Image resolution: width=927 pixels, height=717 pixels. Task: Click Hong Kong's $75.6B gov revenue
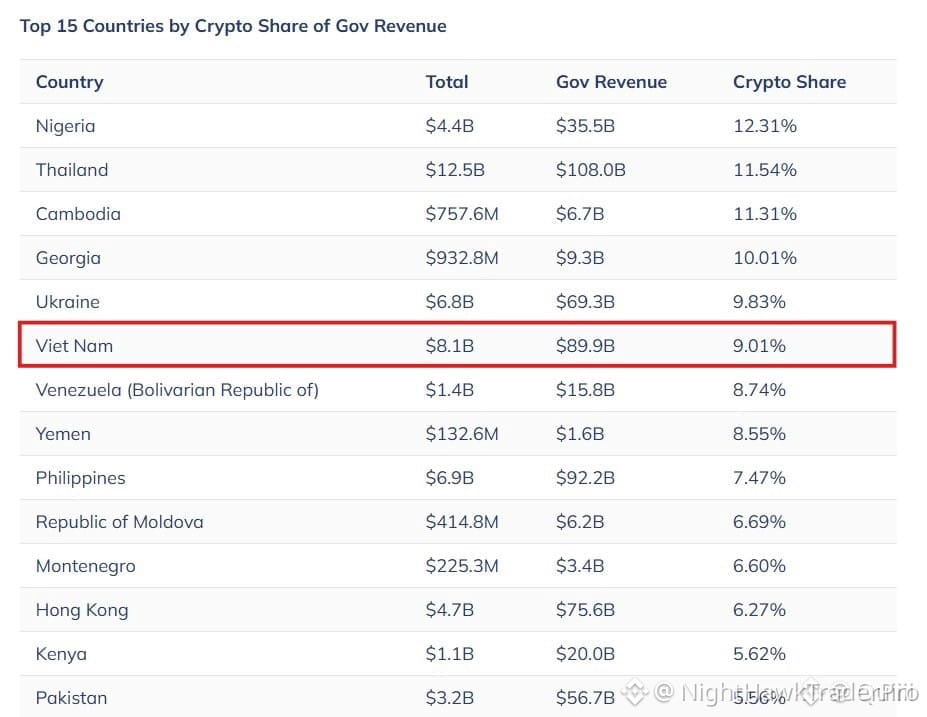(585, 610)
